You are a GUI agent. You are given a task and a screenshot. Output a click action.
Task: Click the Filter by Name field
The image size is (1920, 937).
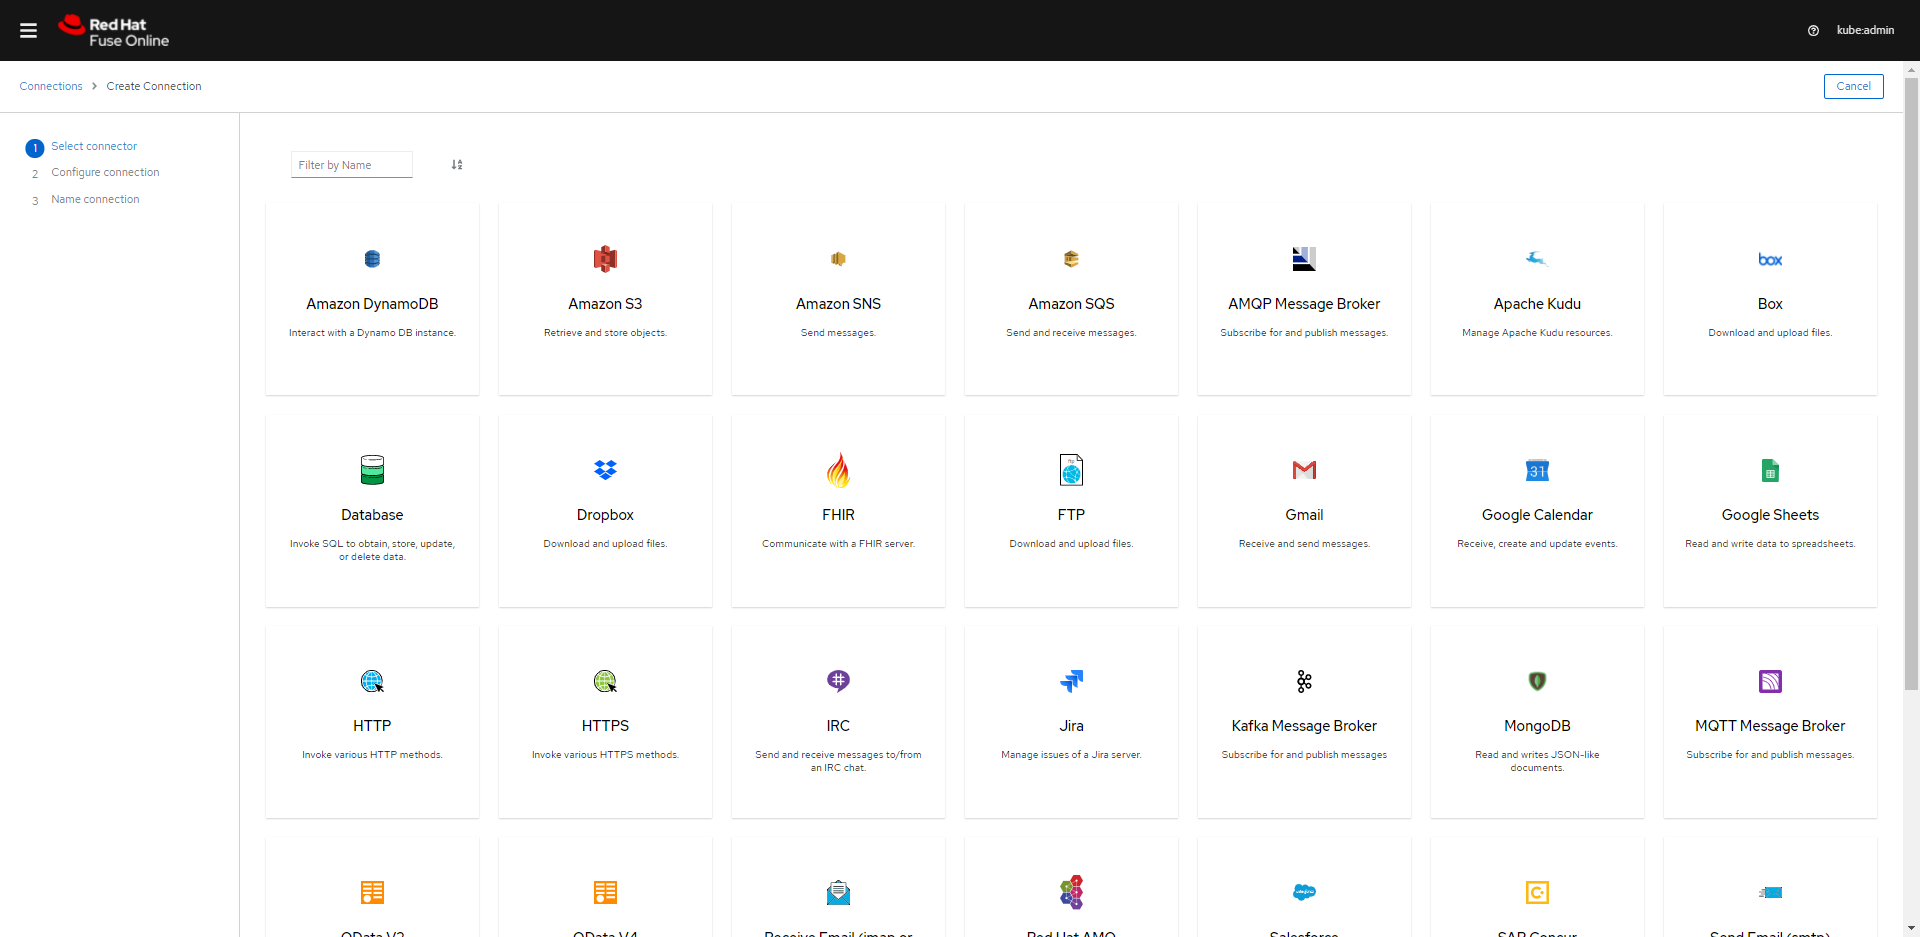(351, 165)
